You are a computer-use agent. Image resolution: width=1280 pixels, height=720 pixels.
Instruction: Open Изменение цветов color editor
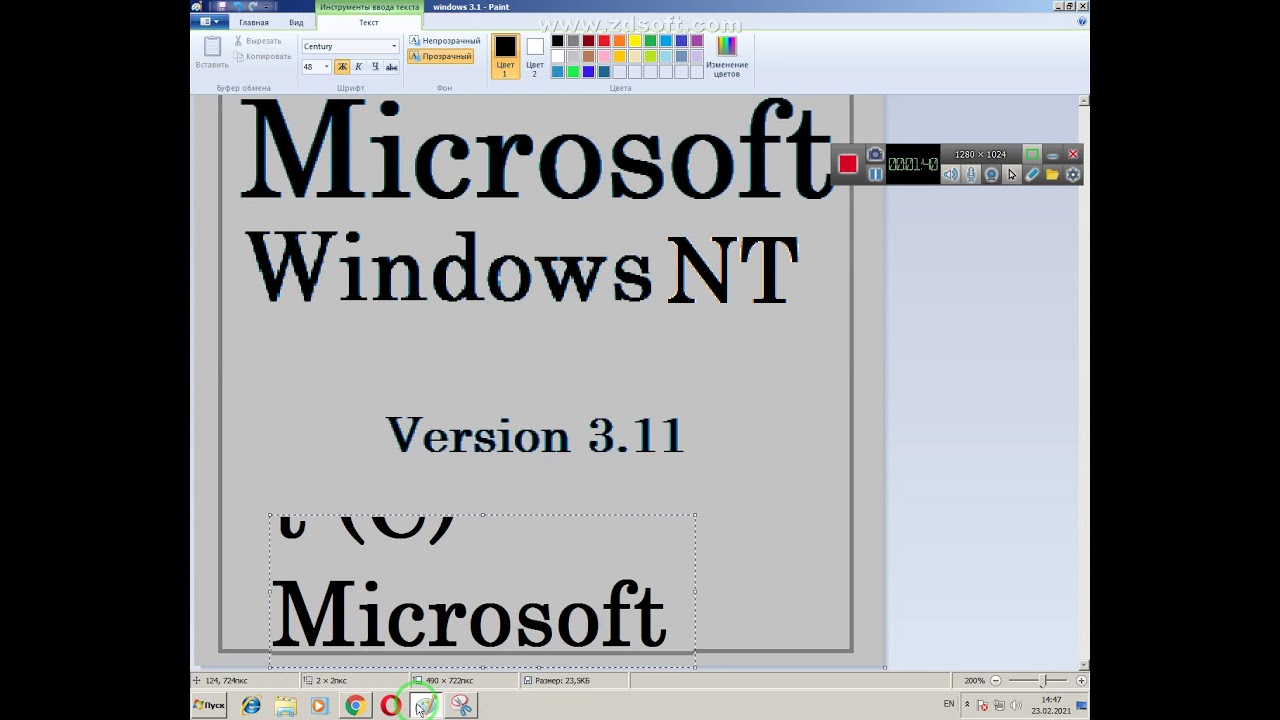[x=727, y=56]
